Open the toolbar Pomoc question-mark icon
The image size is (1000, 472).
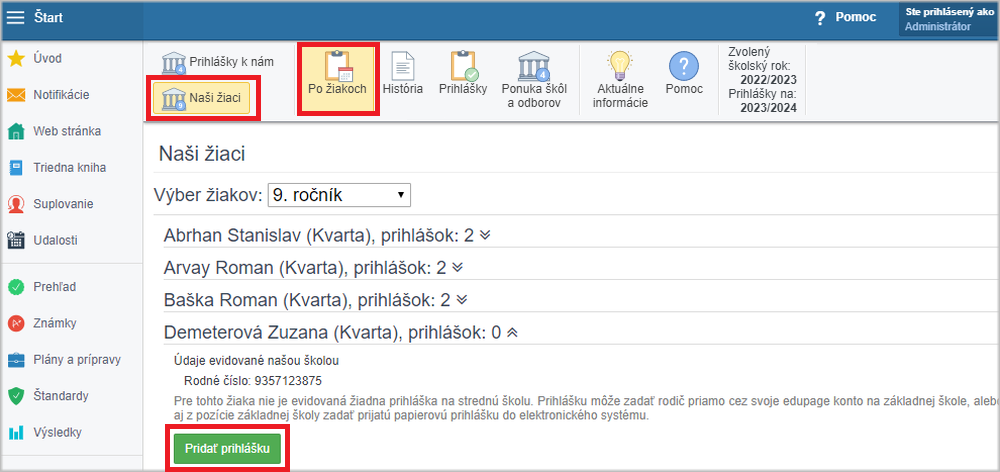(684, 65)
